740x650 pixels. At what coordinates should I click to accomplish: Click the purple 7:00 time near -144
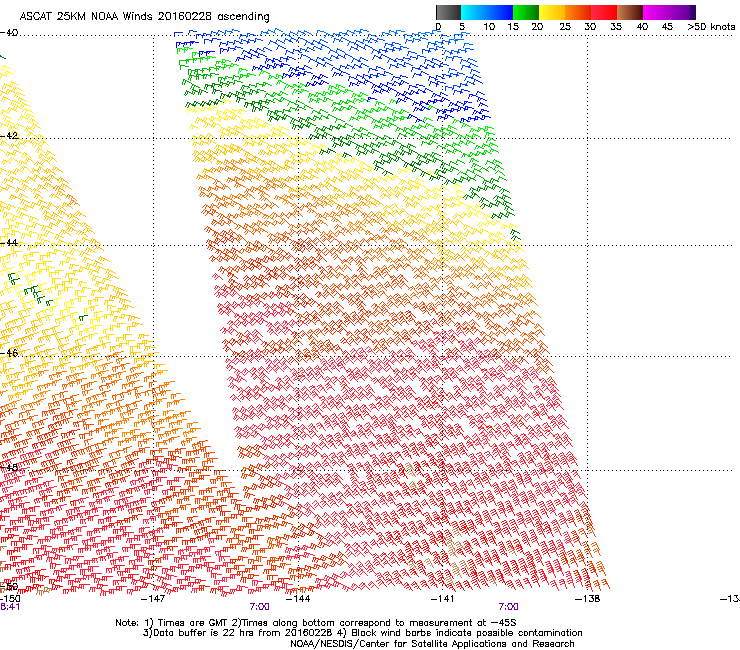260,607
